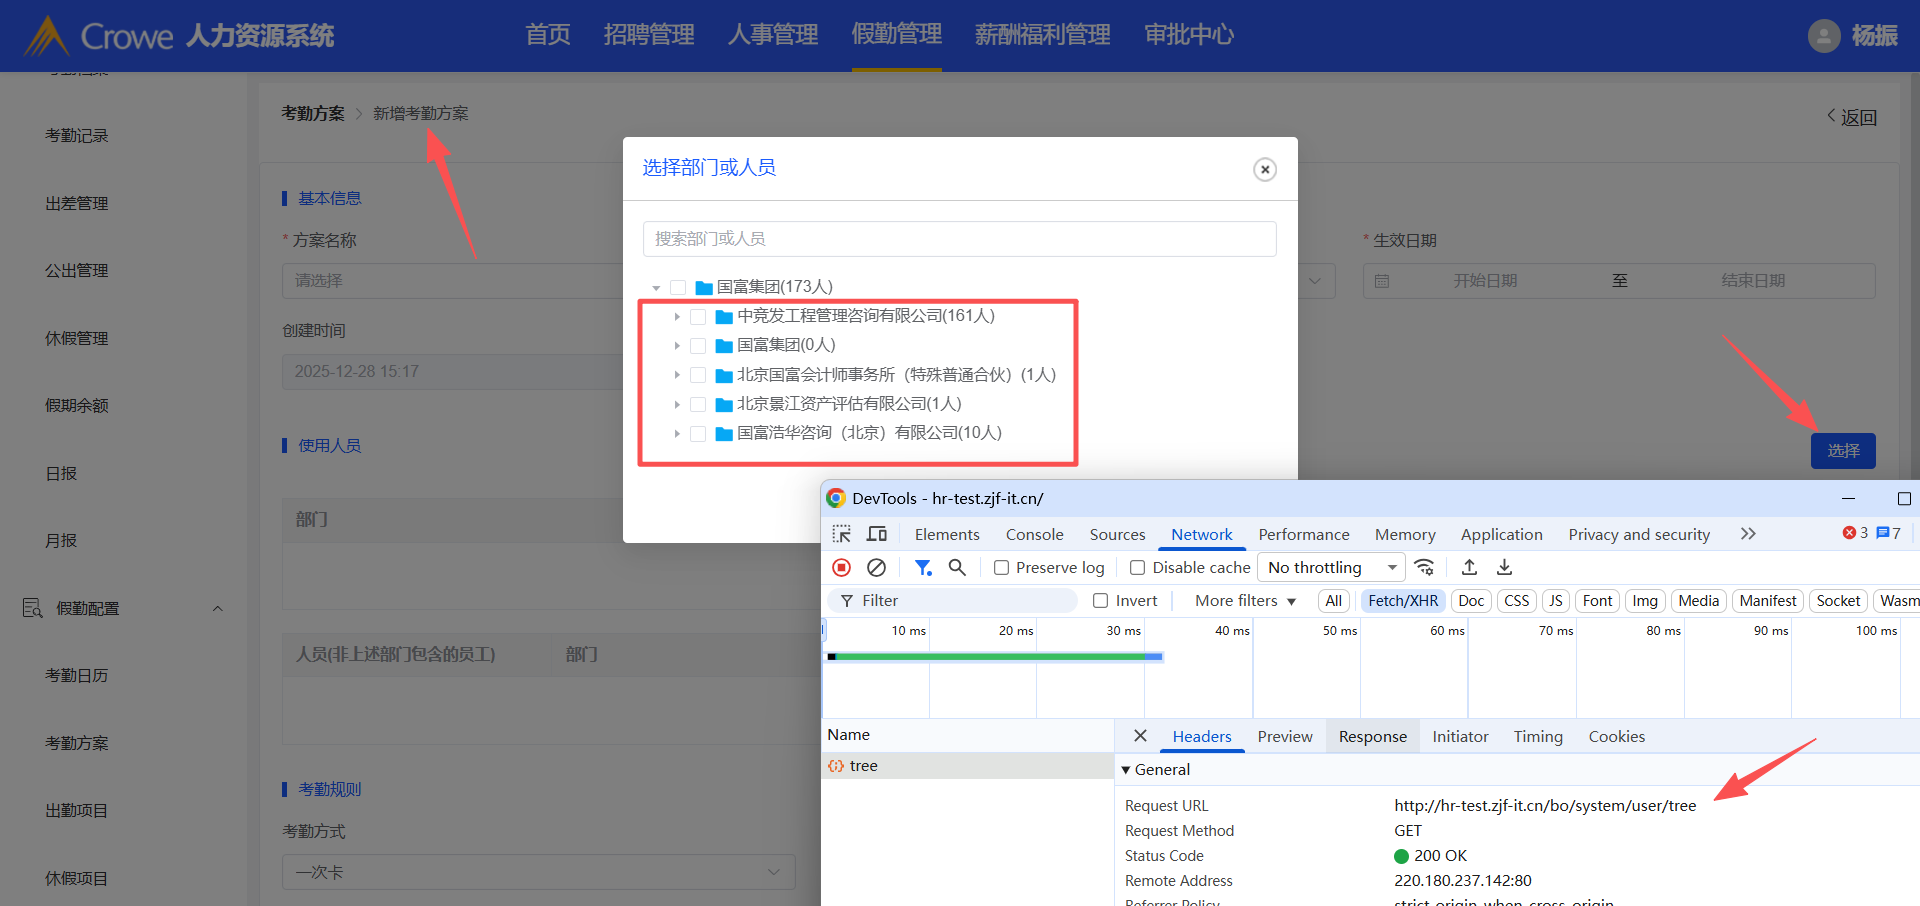Collapse the General headers section
Image resolution: width=1920 pixels, height=906 pixels.
tap(1127, 770)
